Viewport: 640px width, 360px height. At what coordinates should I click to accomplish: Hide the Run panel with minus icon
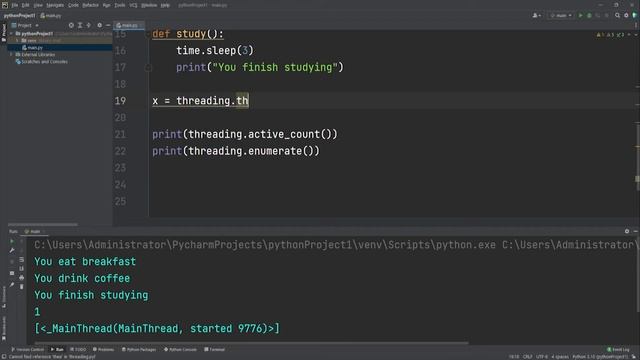(636, 231)
